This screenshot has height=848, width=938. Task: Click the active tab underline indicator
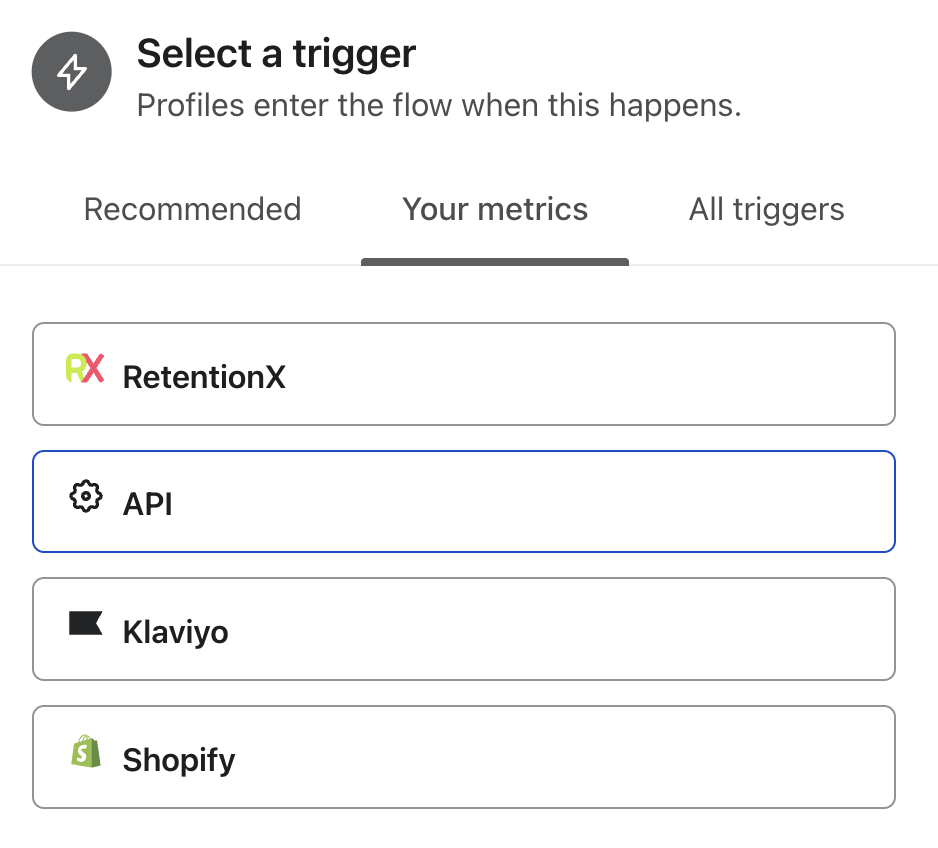coord(494,261)
